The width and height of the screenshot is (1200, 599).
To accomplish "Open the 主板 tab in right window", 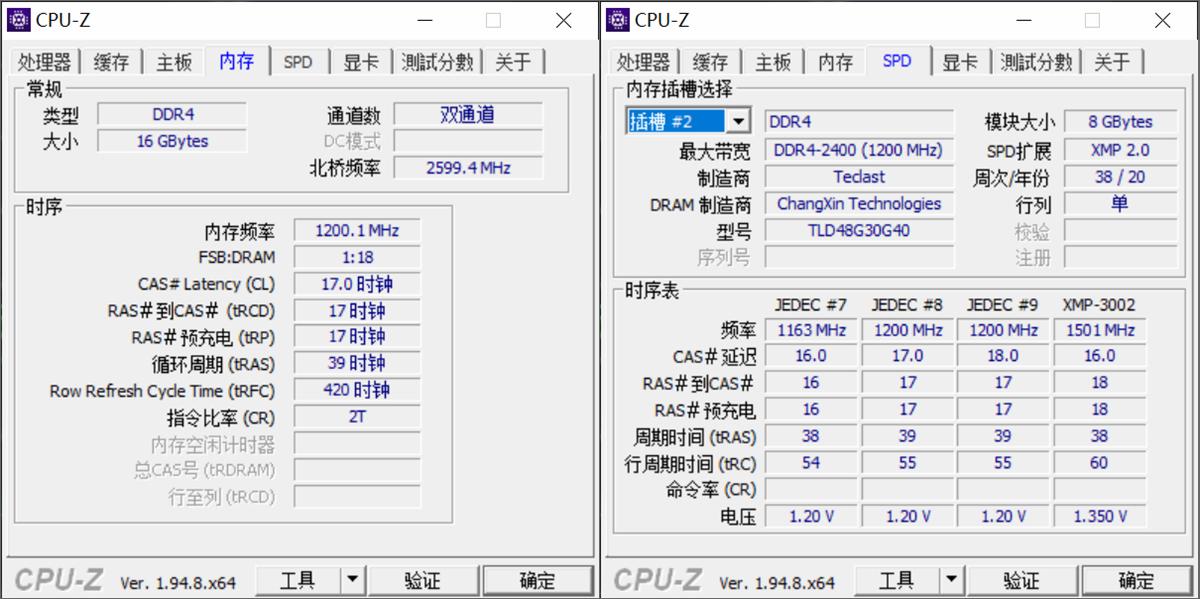I will pos(772,62).
